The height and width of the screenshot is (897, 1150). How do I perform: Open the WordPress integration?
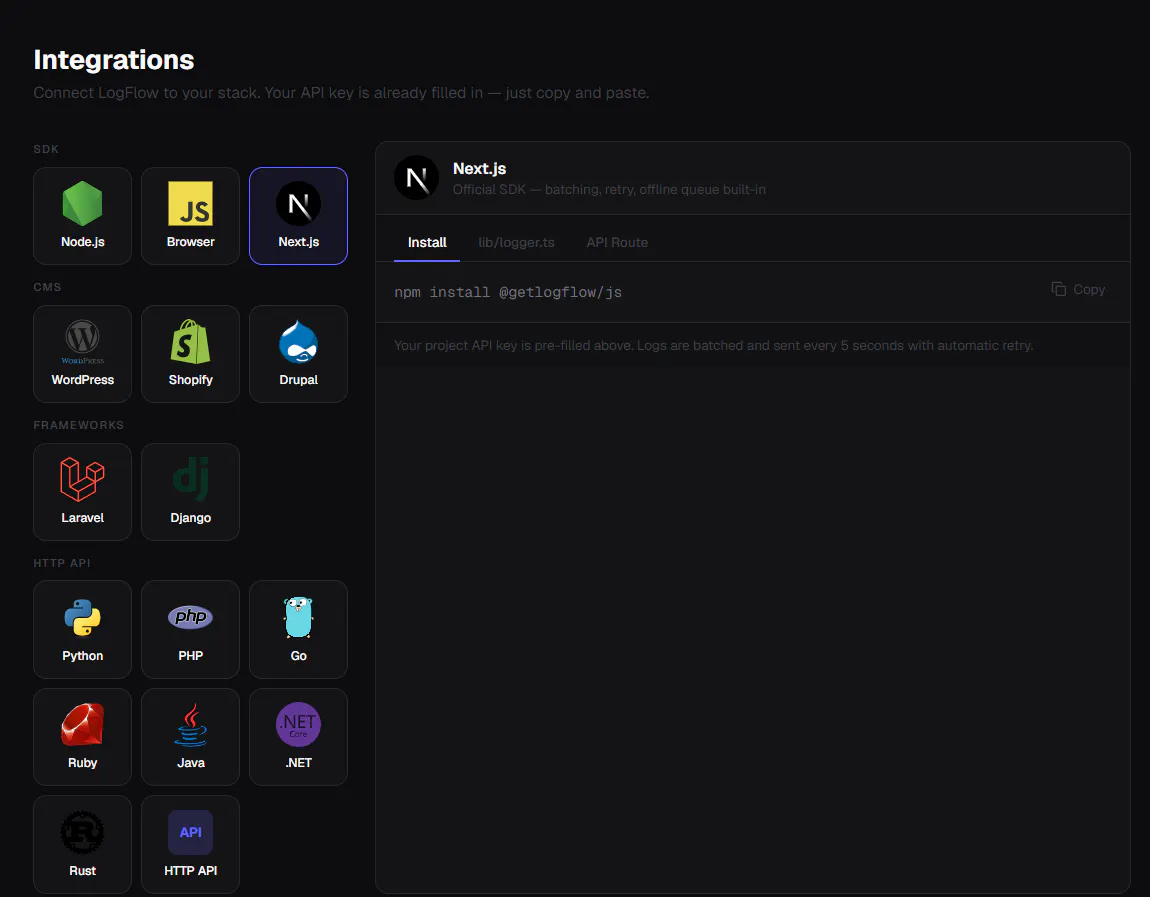point(82,354)
